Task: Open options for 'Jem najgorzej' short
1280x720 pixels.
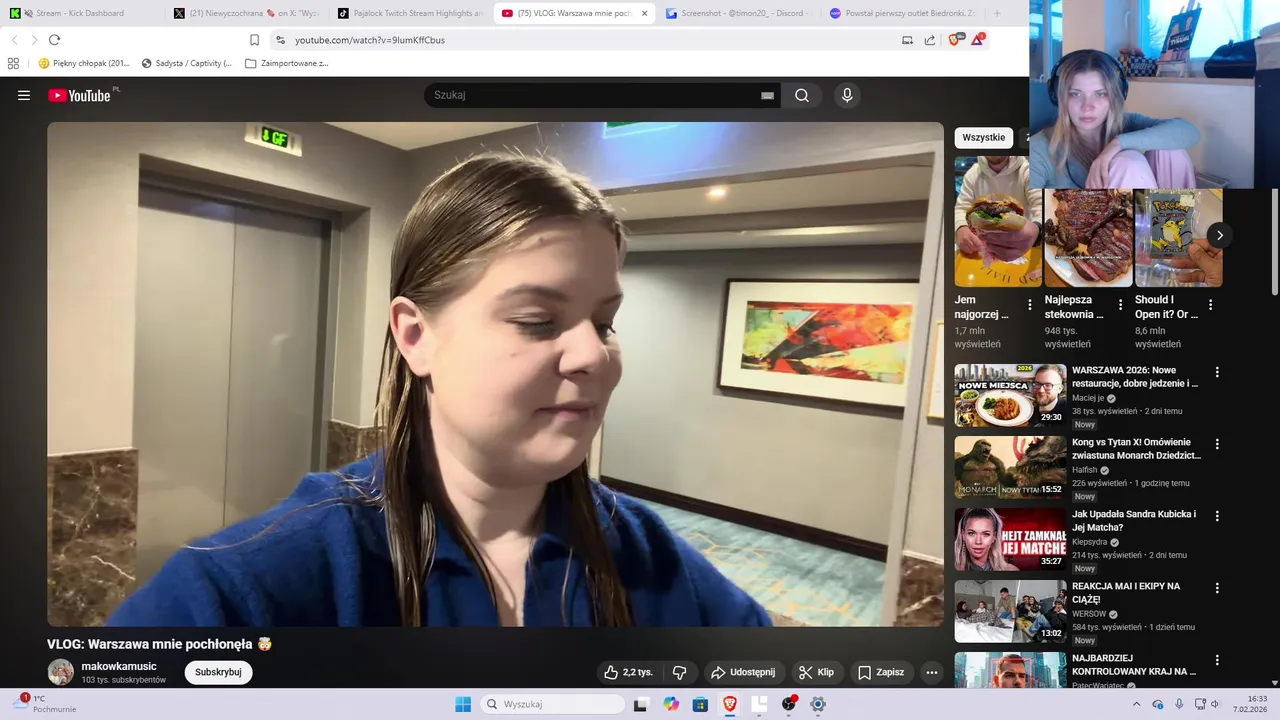Action: pyautogui.click(x=1030, y=305)
